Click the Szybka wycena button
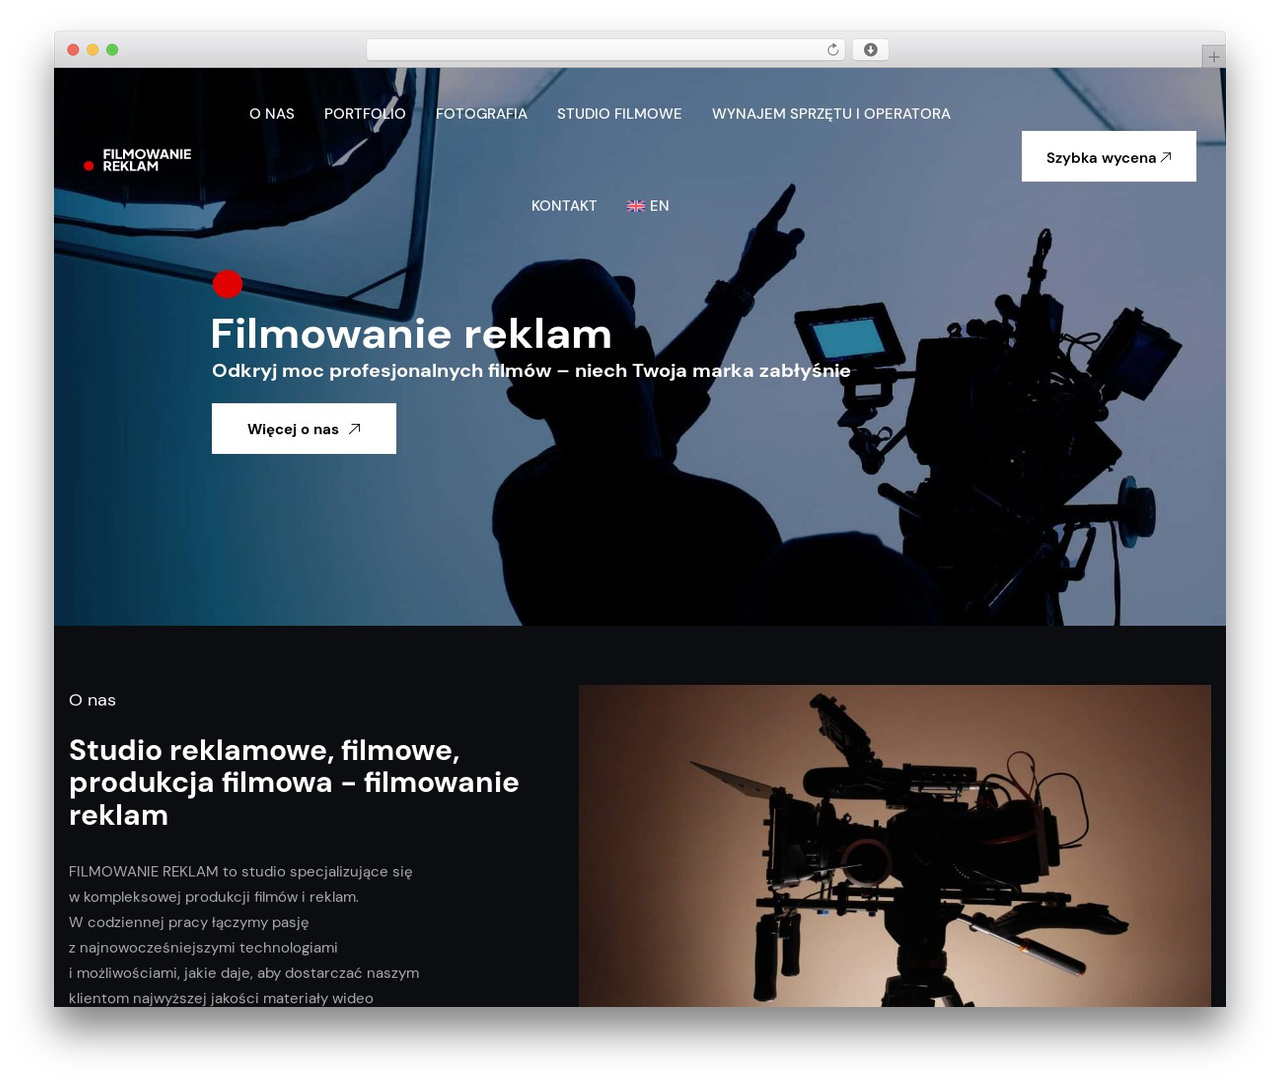 pyautogui.click(x=1109, y=157)
